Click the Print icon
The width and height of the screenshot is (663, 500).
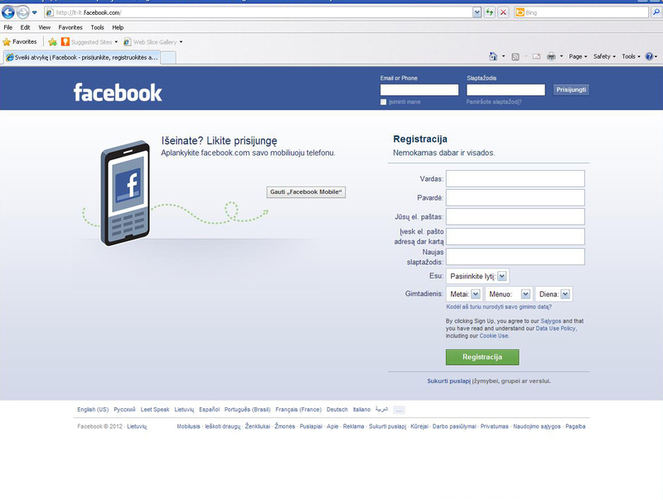(551, 56)
